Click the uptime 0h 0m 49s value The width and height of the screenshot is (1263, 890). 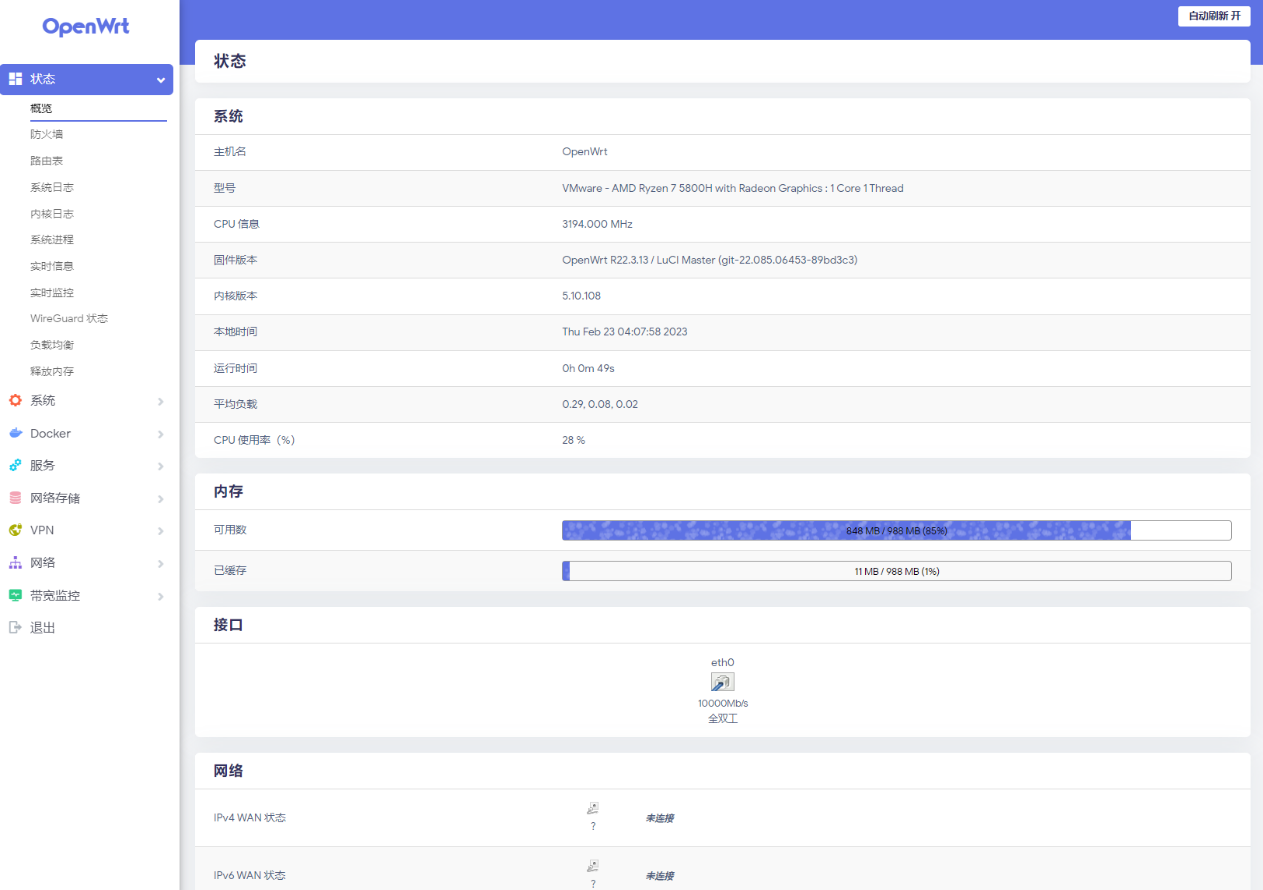(x=588, y=368)
